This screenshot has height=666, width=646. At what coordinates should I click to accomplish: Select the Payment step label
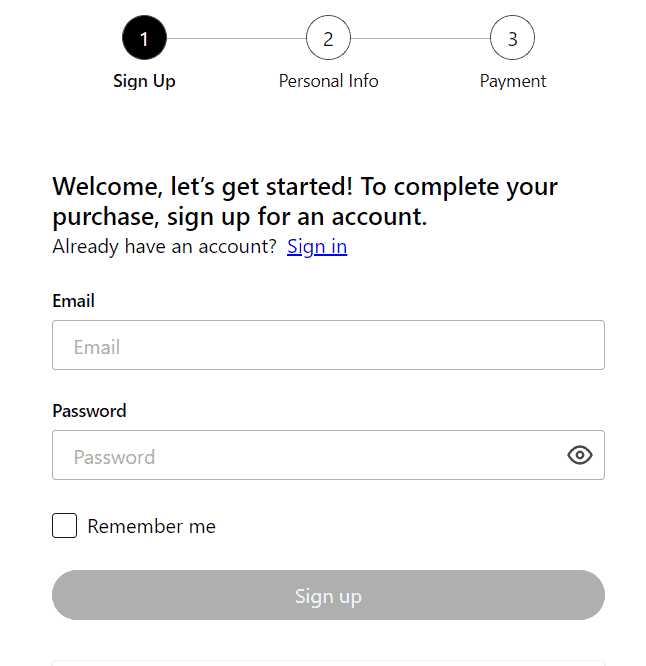coord(513,81)
